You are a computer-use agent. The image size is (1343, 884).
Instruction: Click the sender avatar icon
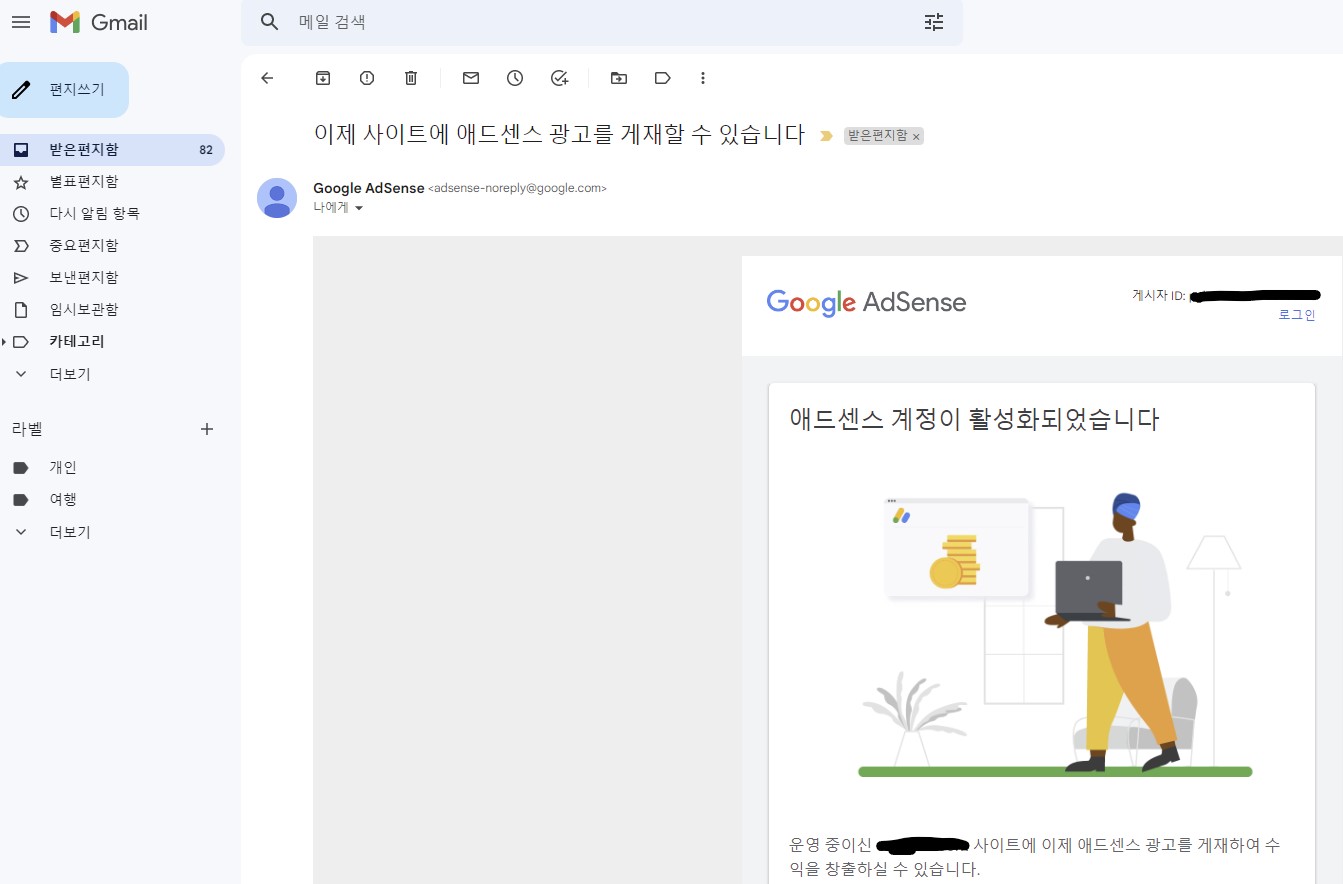pos(277,198)
